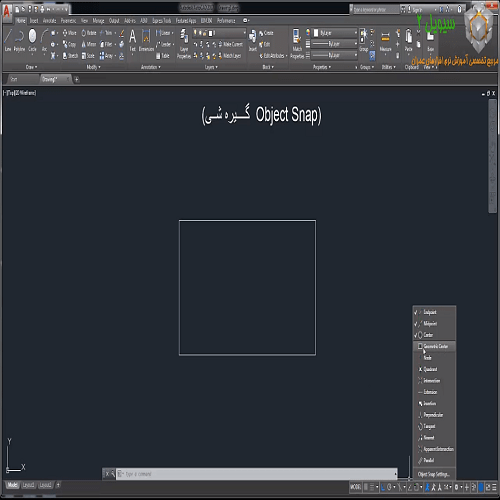Click the Array tool
This screenshot has width=500, height=500.
tap(106, 56)
